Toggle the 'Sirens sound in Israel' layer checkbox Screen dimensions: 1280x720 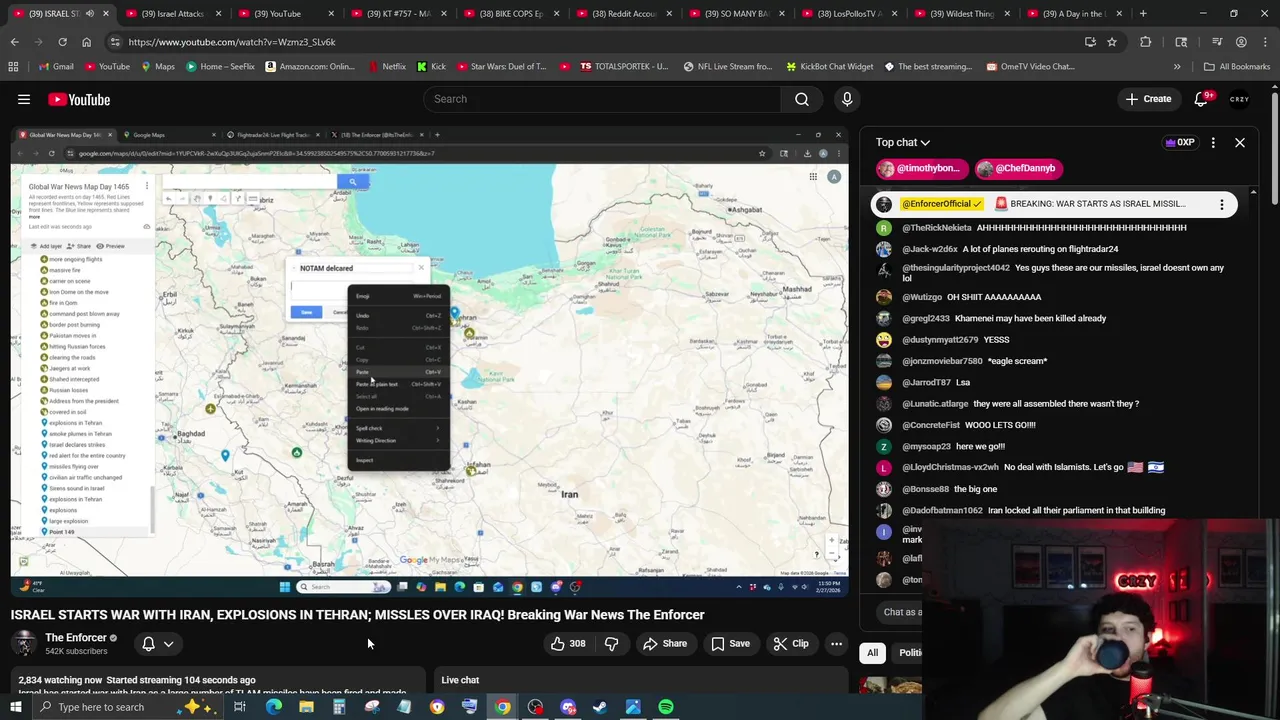coord(44,488)
